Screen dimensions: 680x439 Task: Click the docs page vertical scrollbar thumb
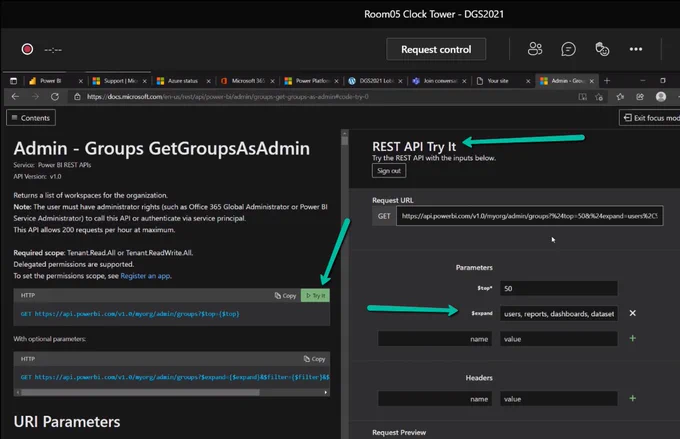[345, 140]
